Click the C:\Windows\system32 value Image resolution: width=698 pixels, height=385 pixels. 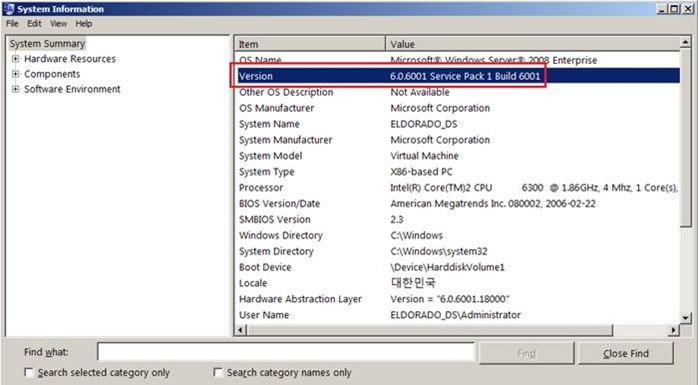pyautogui.click(x=439, y=251)
